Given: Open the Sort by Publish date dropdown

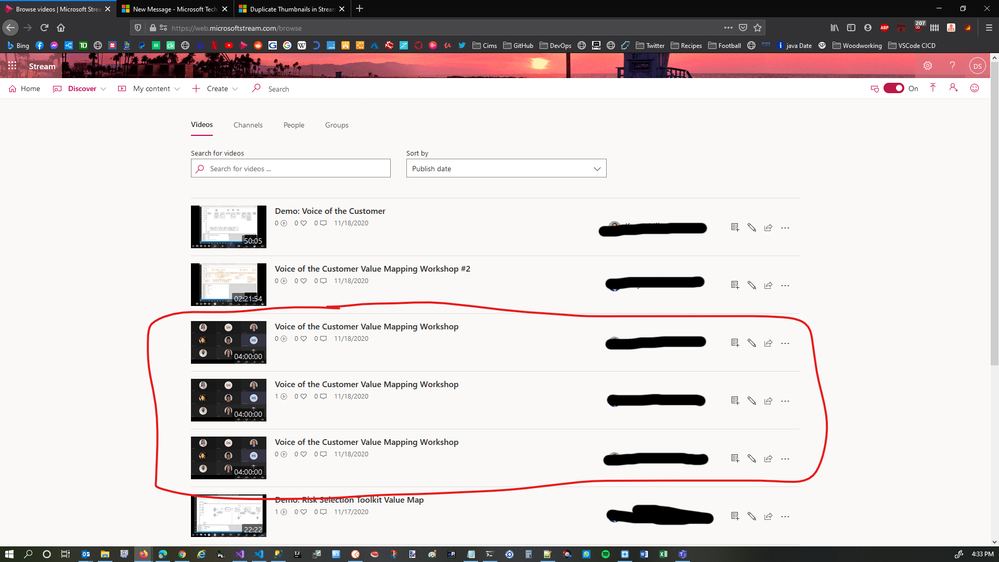Looking at the screenshot, I should [506, 168].
